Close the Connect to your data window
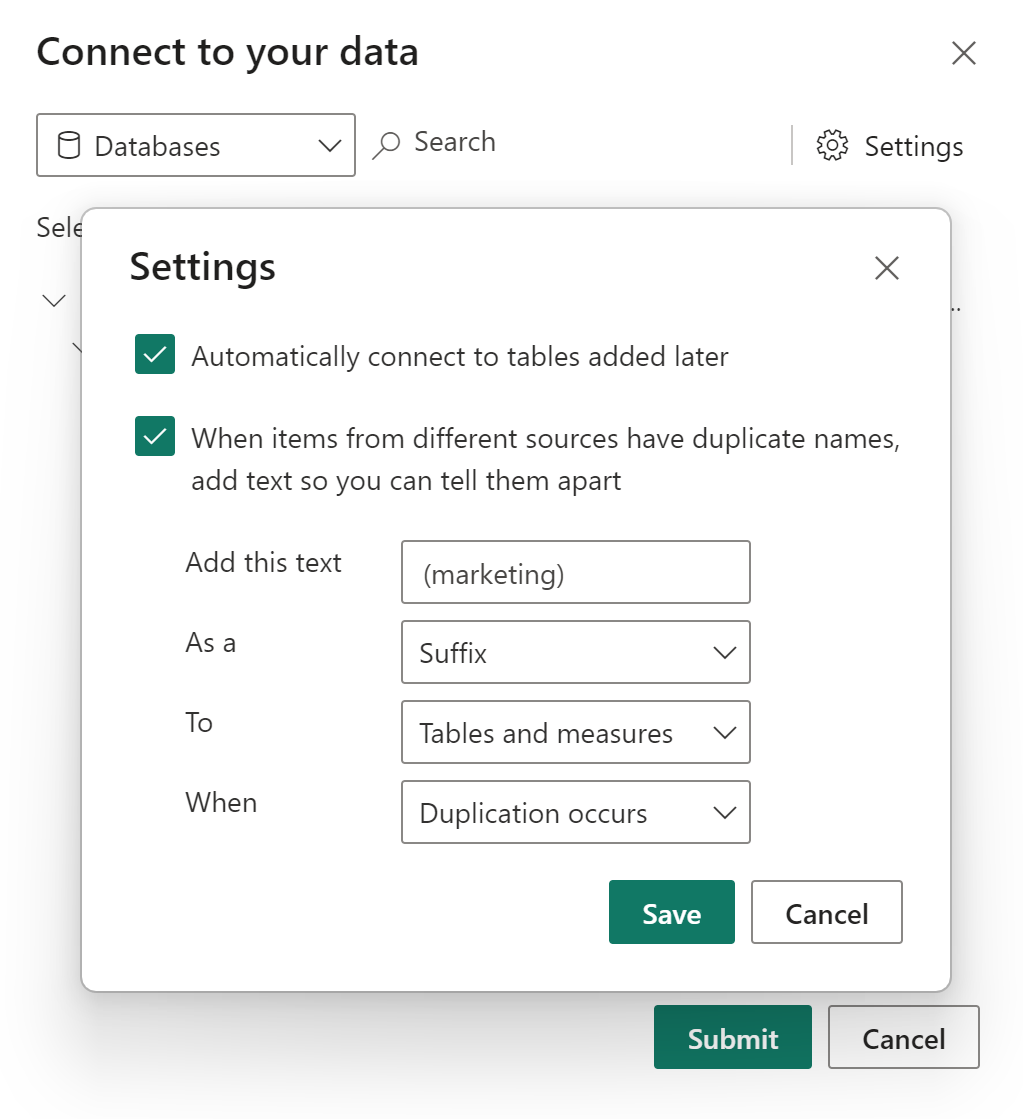This screenshot has height=1119, width=1023. pyautogui.click(x=964, y=53)
